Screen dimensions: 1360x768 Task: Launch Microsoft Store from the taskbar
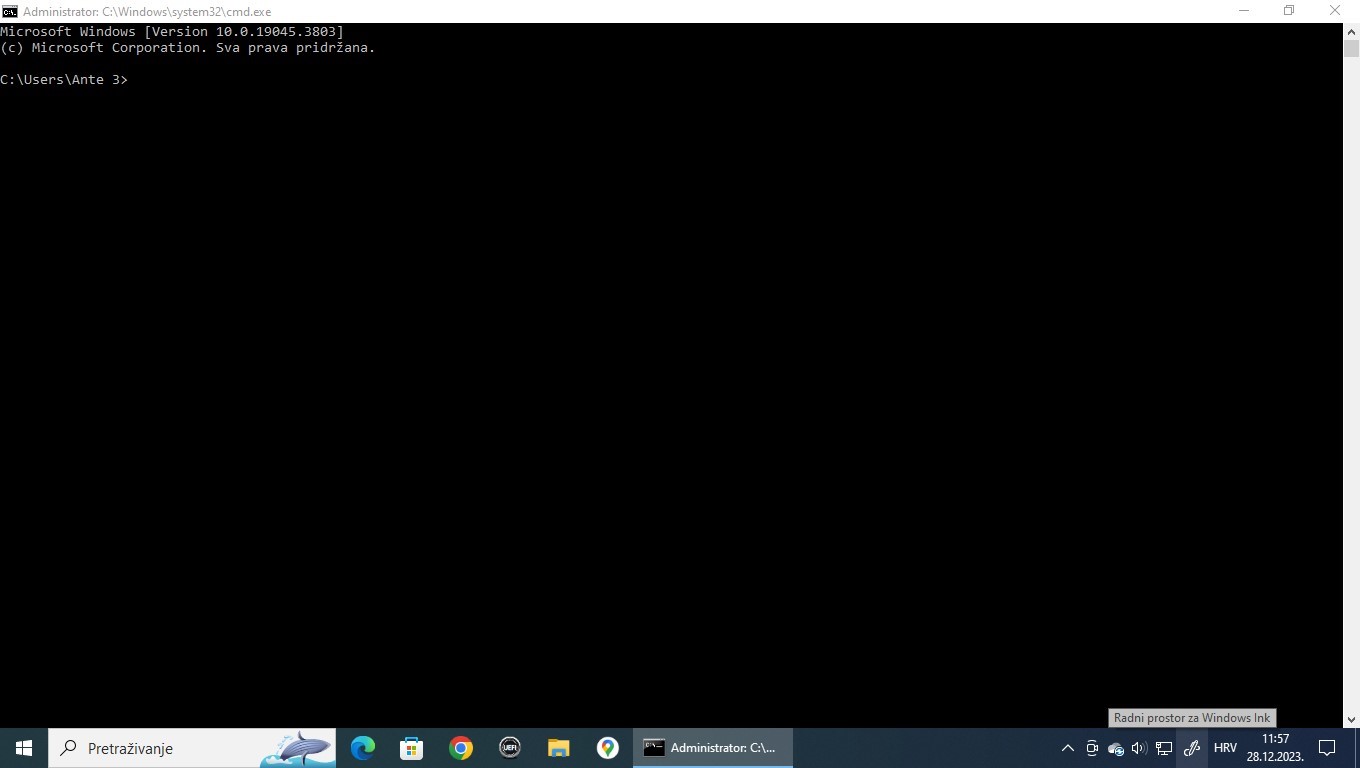[x=412, y=748]
